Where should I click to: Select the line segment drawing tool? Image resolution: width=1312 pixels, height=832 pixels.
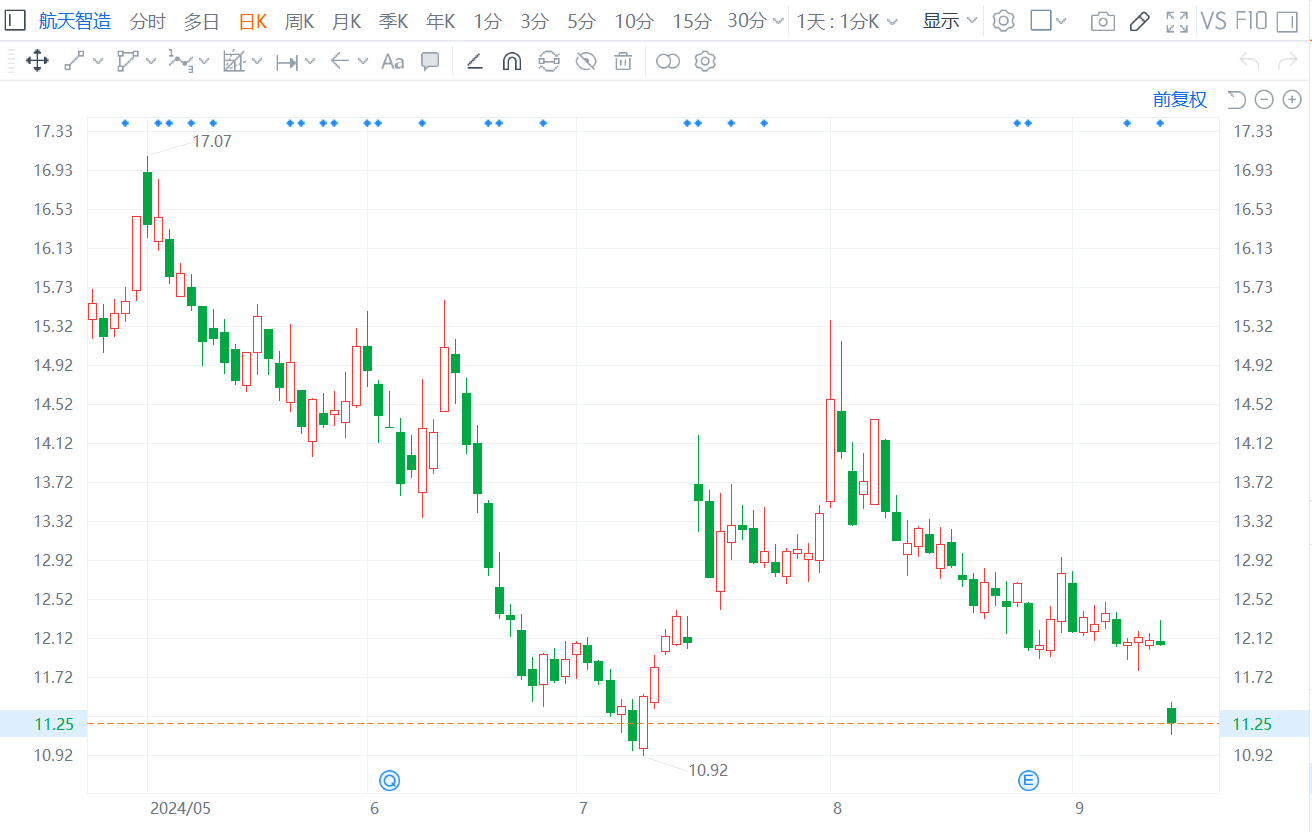point(75,62)
